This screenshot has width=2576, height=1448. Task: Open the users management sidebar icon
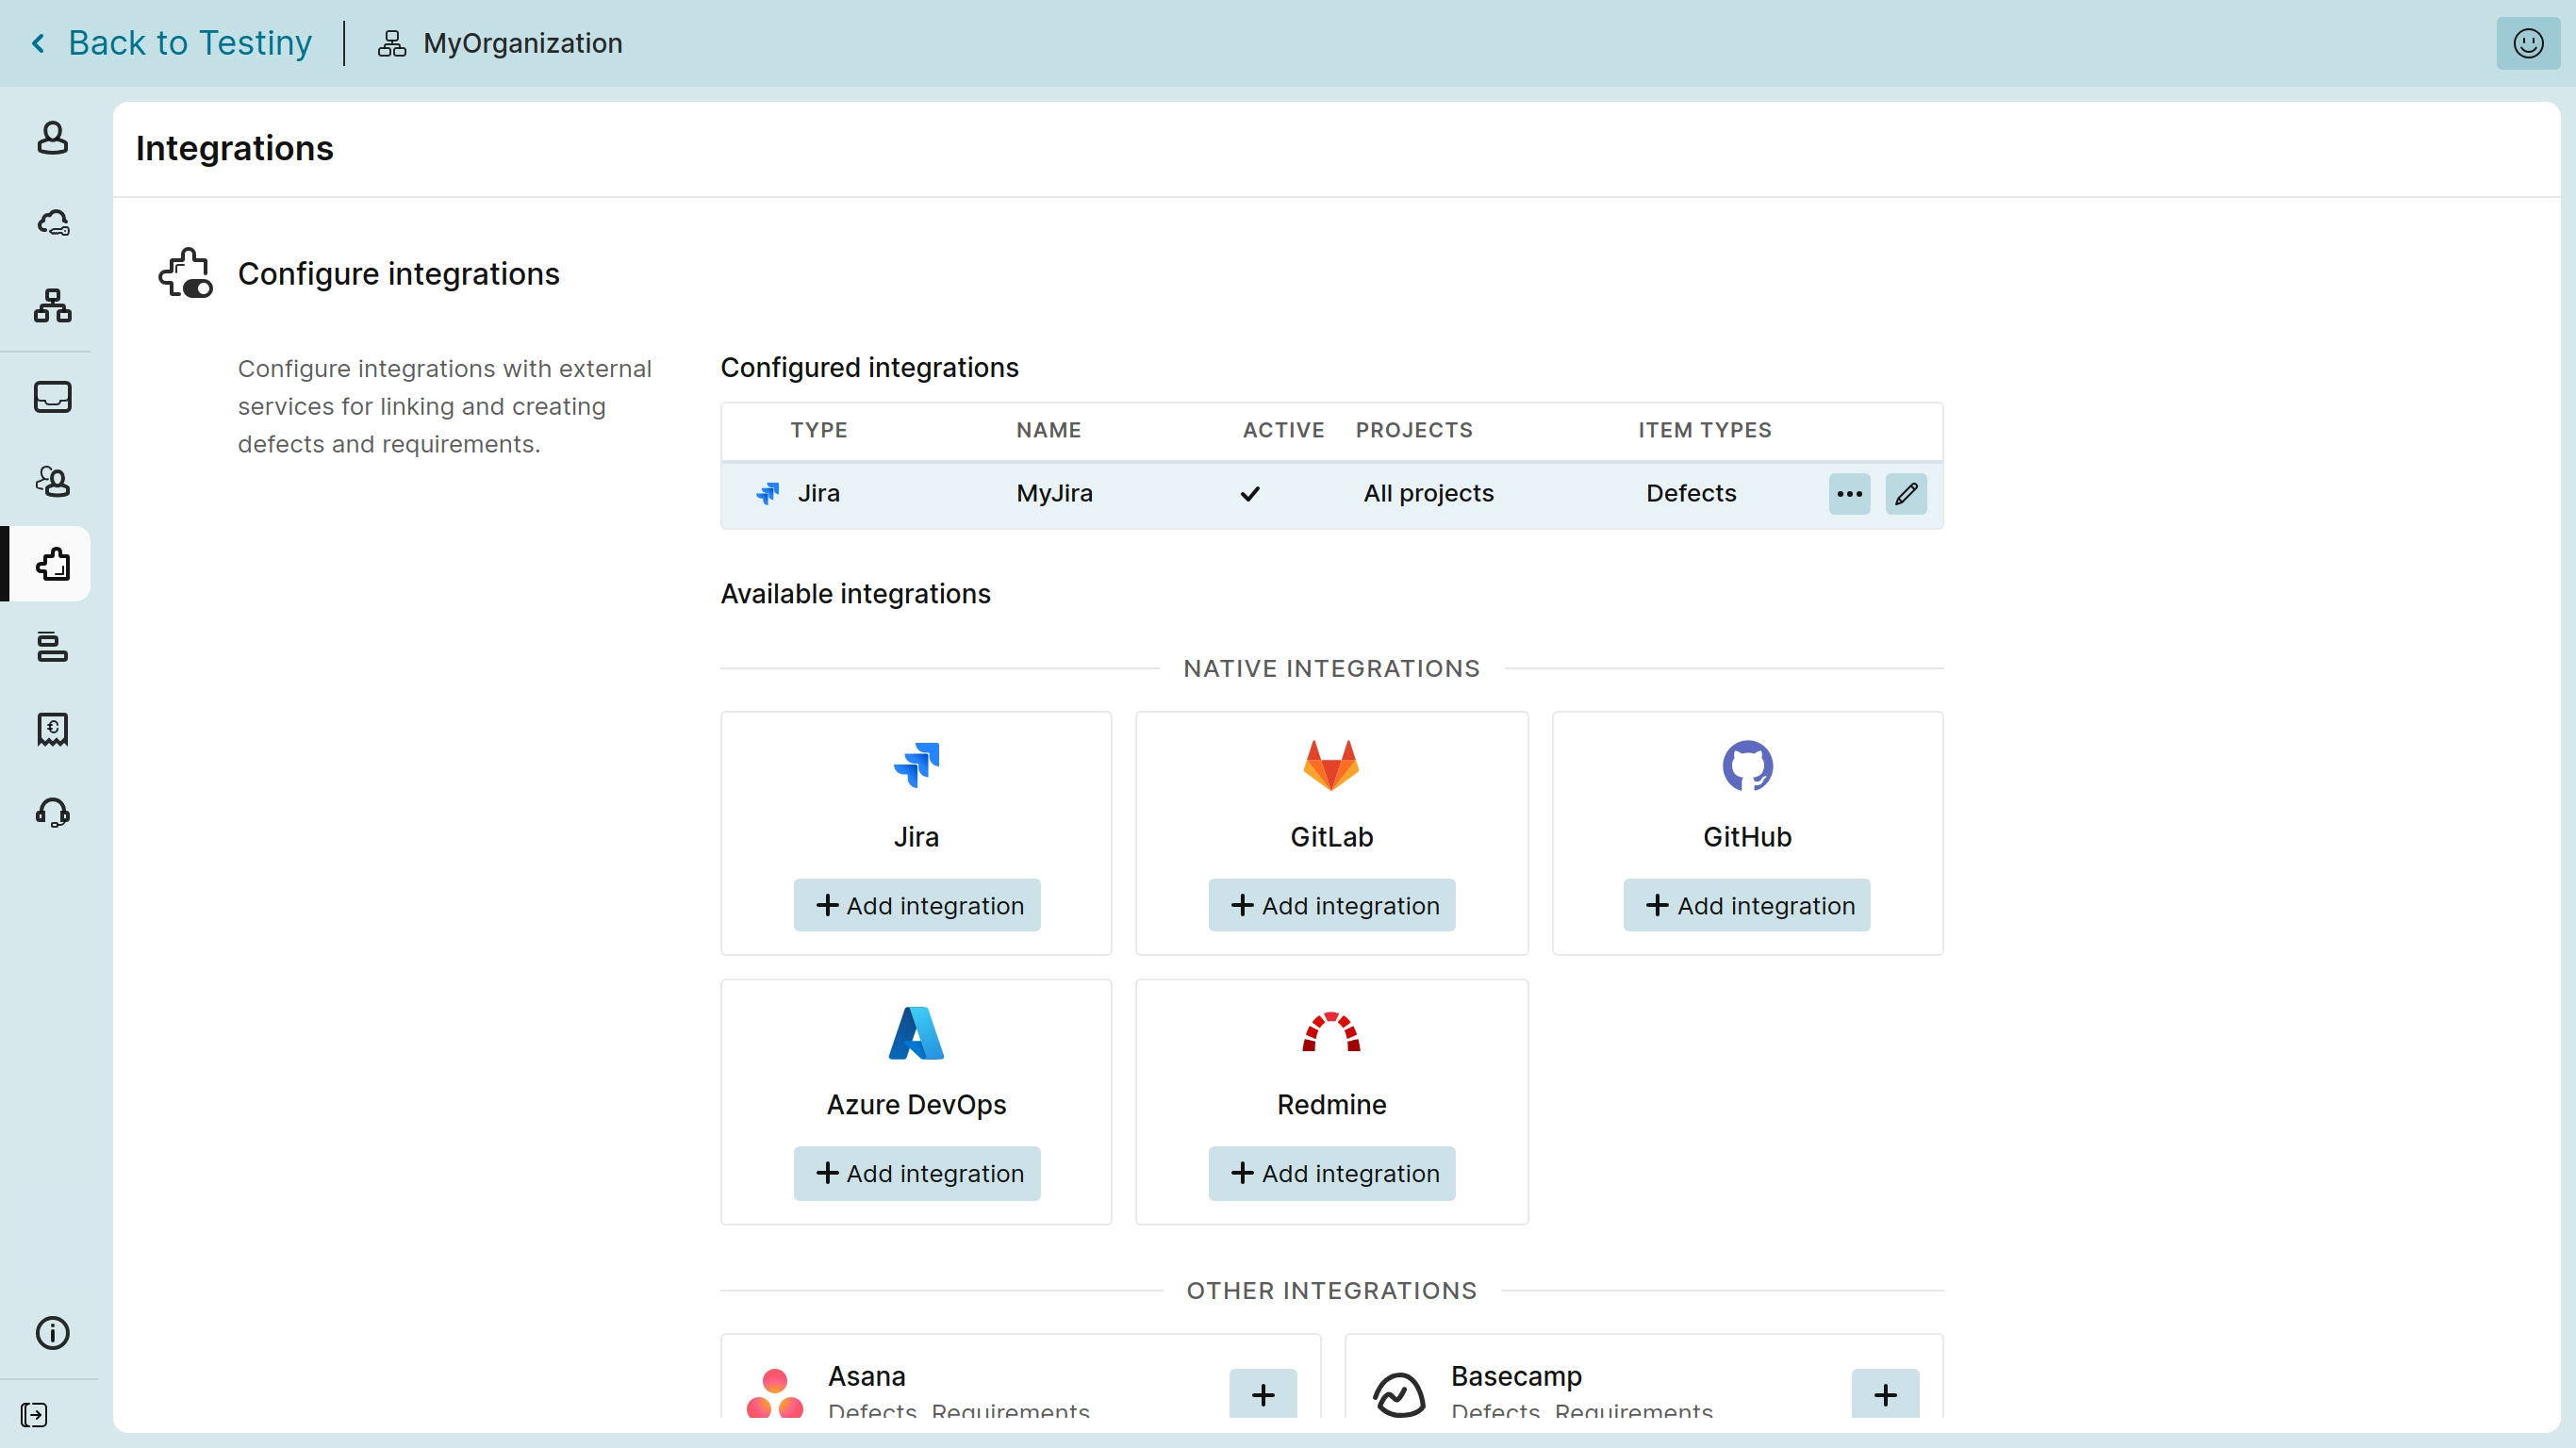pos(52,481)
